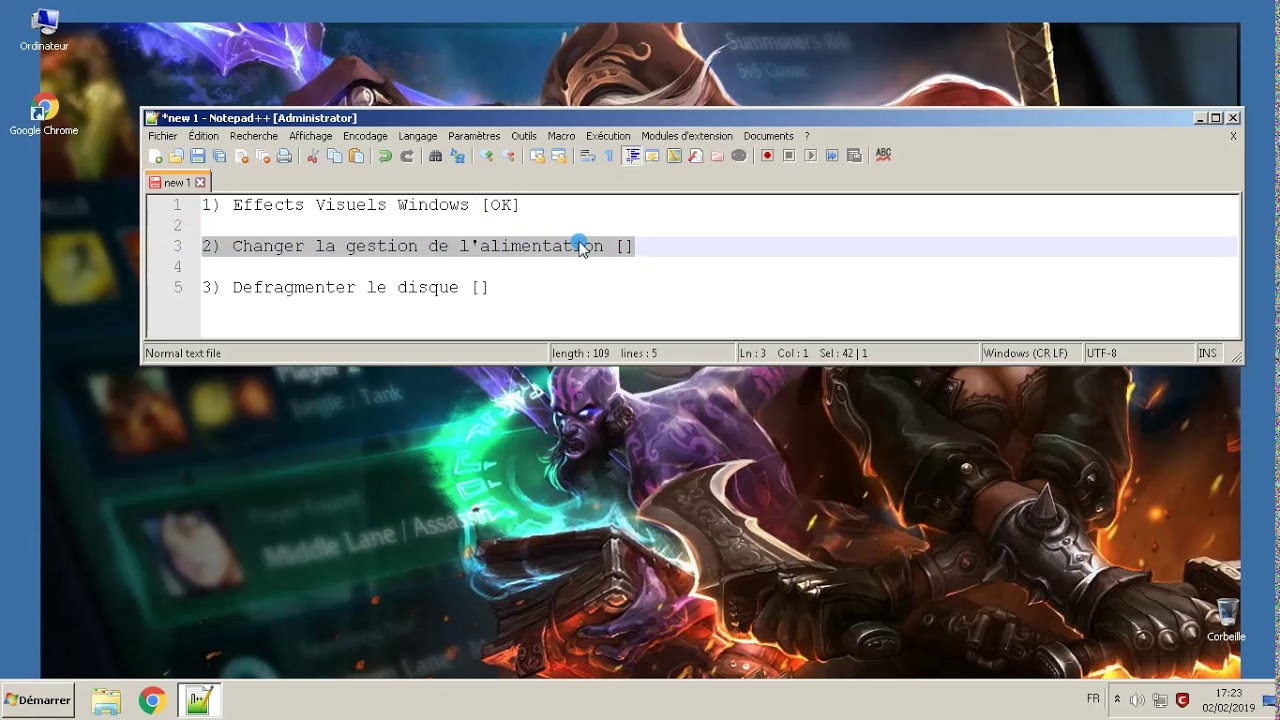Screen dimensions: 1280x720
Task: Open the Paramètres menu
Action: pyautogui.click(x=474, y=136)
